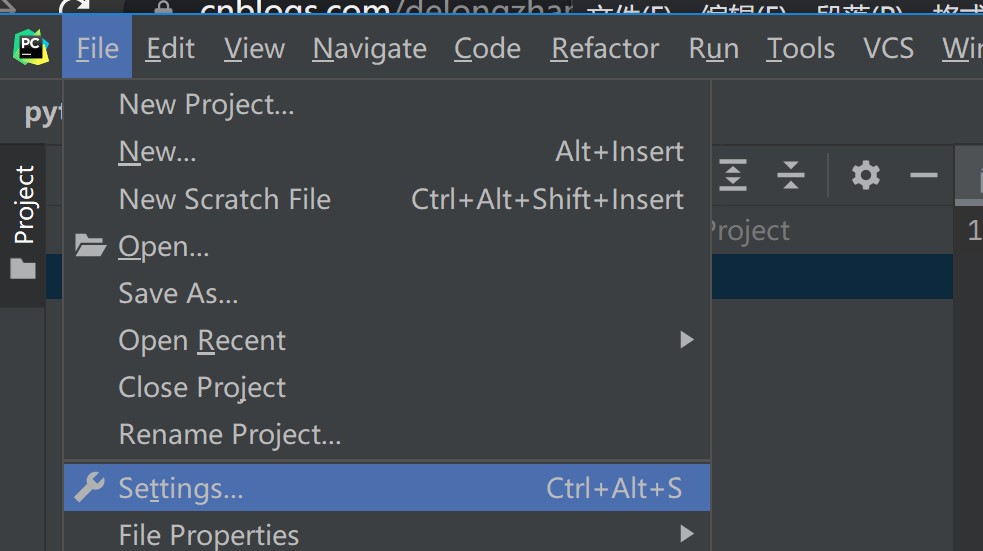Open the Refactor menu
This screenshot has width=983, height=551.
605,48
